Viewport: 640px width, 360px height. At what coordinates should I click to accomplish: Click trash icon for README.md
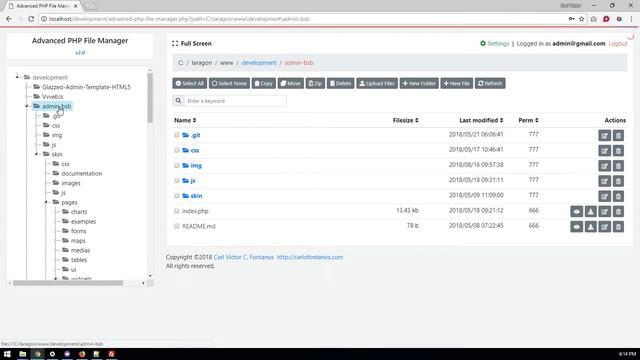pos(618,227)
